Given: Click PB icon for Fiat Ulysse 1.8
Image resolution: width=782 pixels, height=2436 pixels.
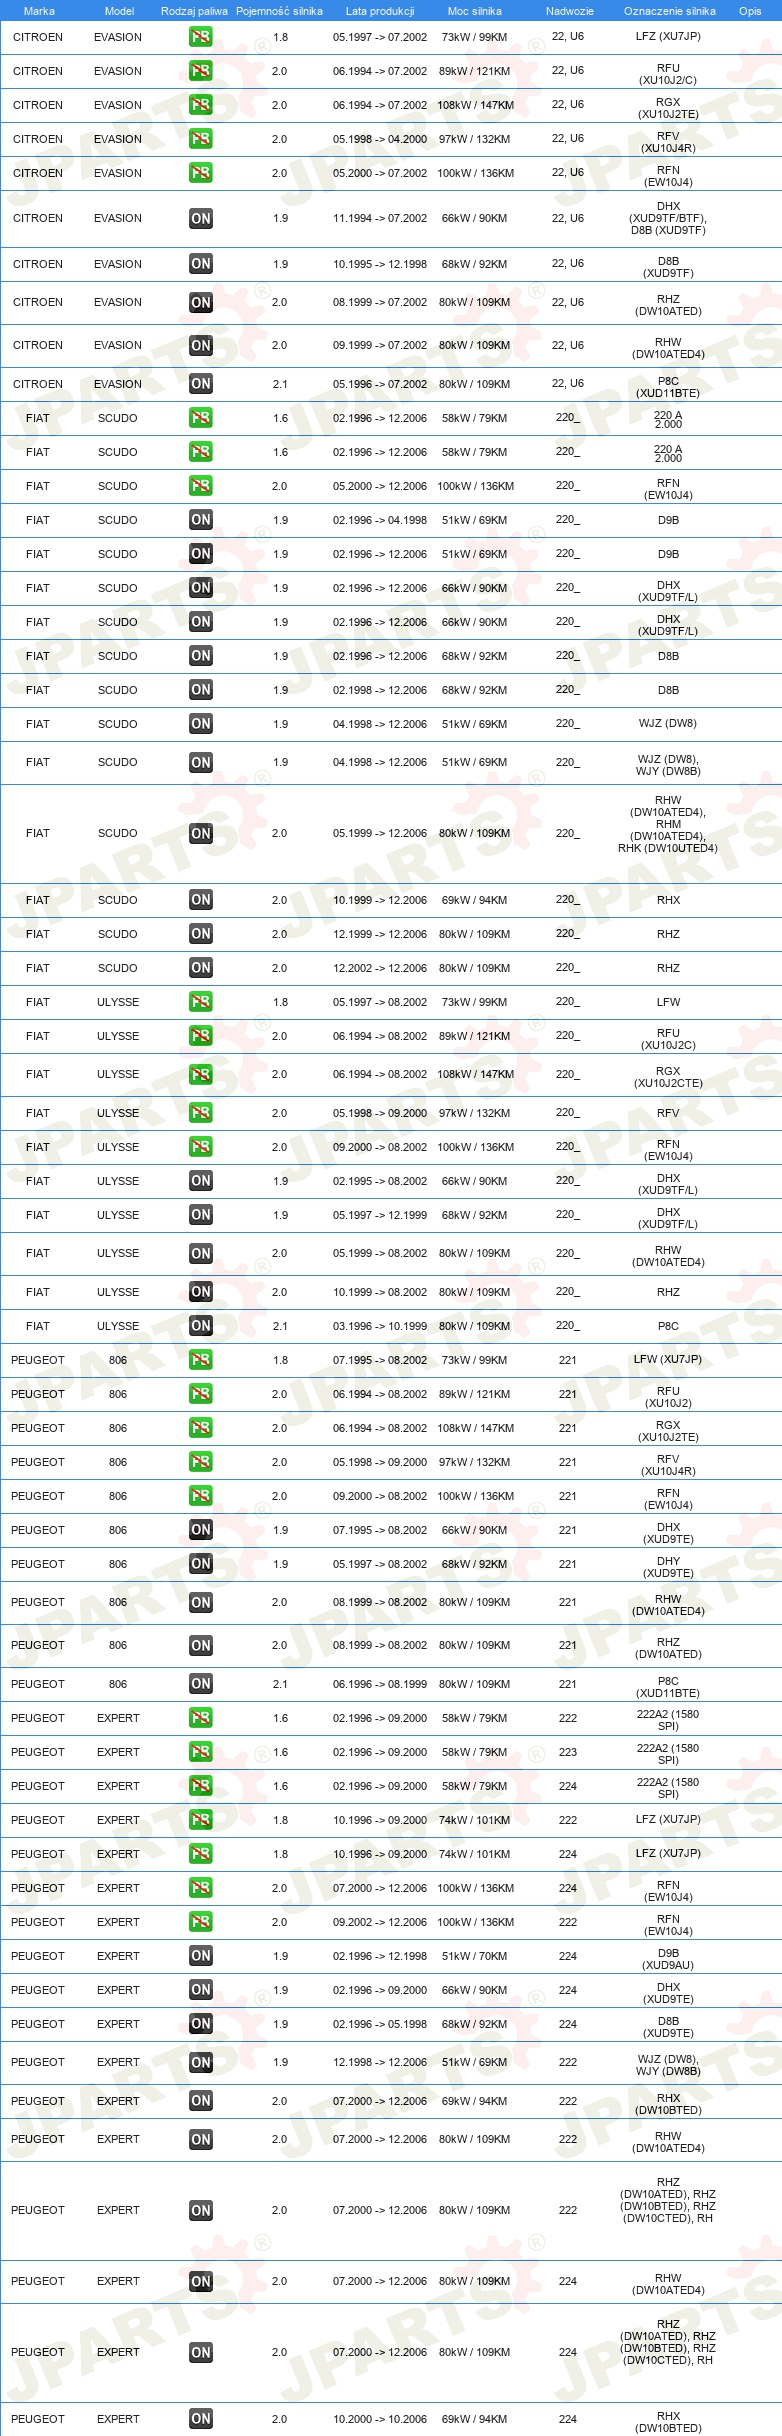Looking at the screenshot, I should point(201,1002).
